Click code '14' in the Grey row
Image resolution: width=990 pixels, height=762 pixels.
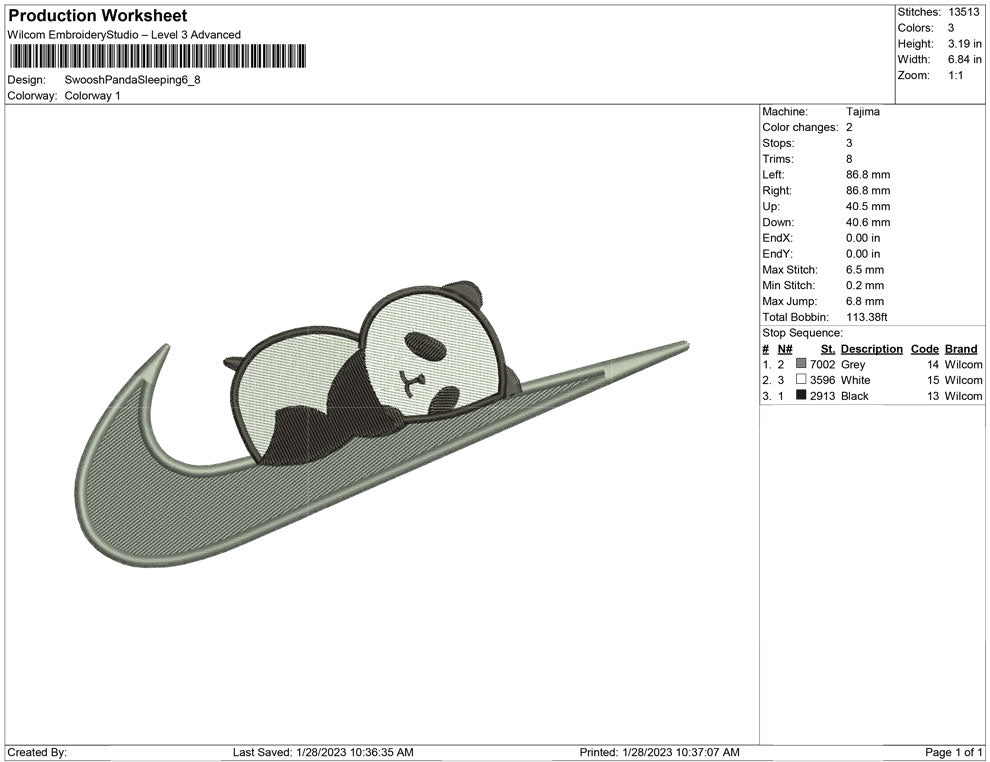pos(933,364)
